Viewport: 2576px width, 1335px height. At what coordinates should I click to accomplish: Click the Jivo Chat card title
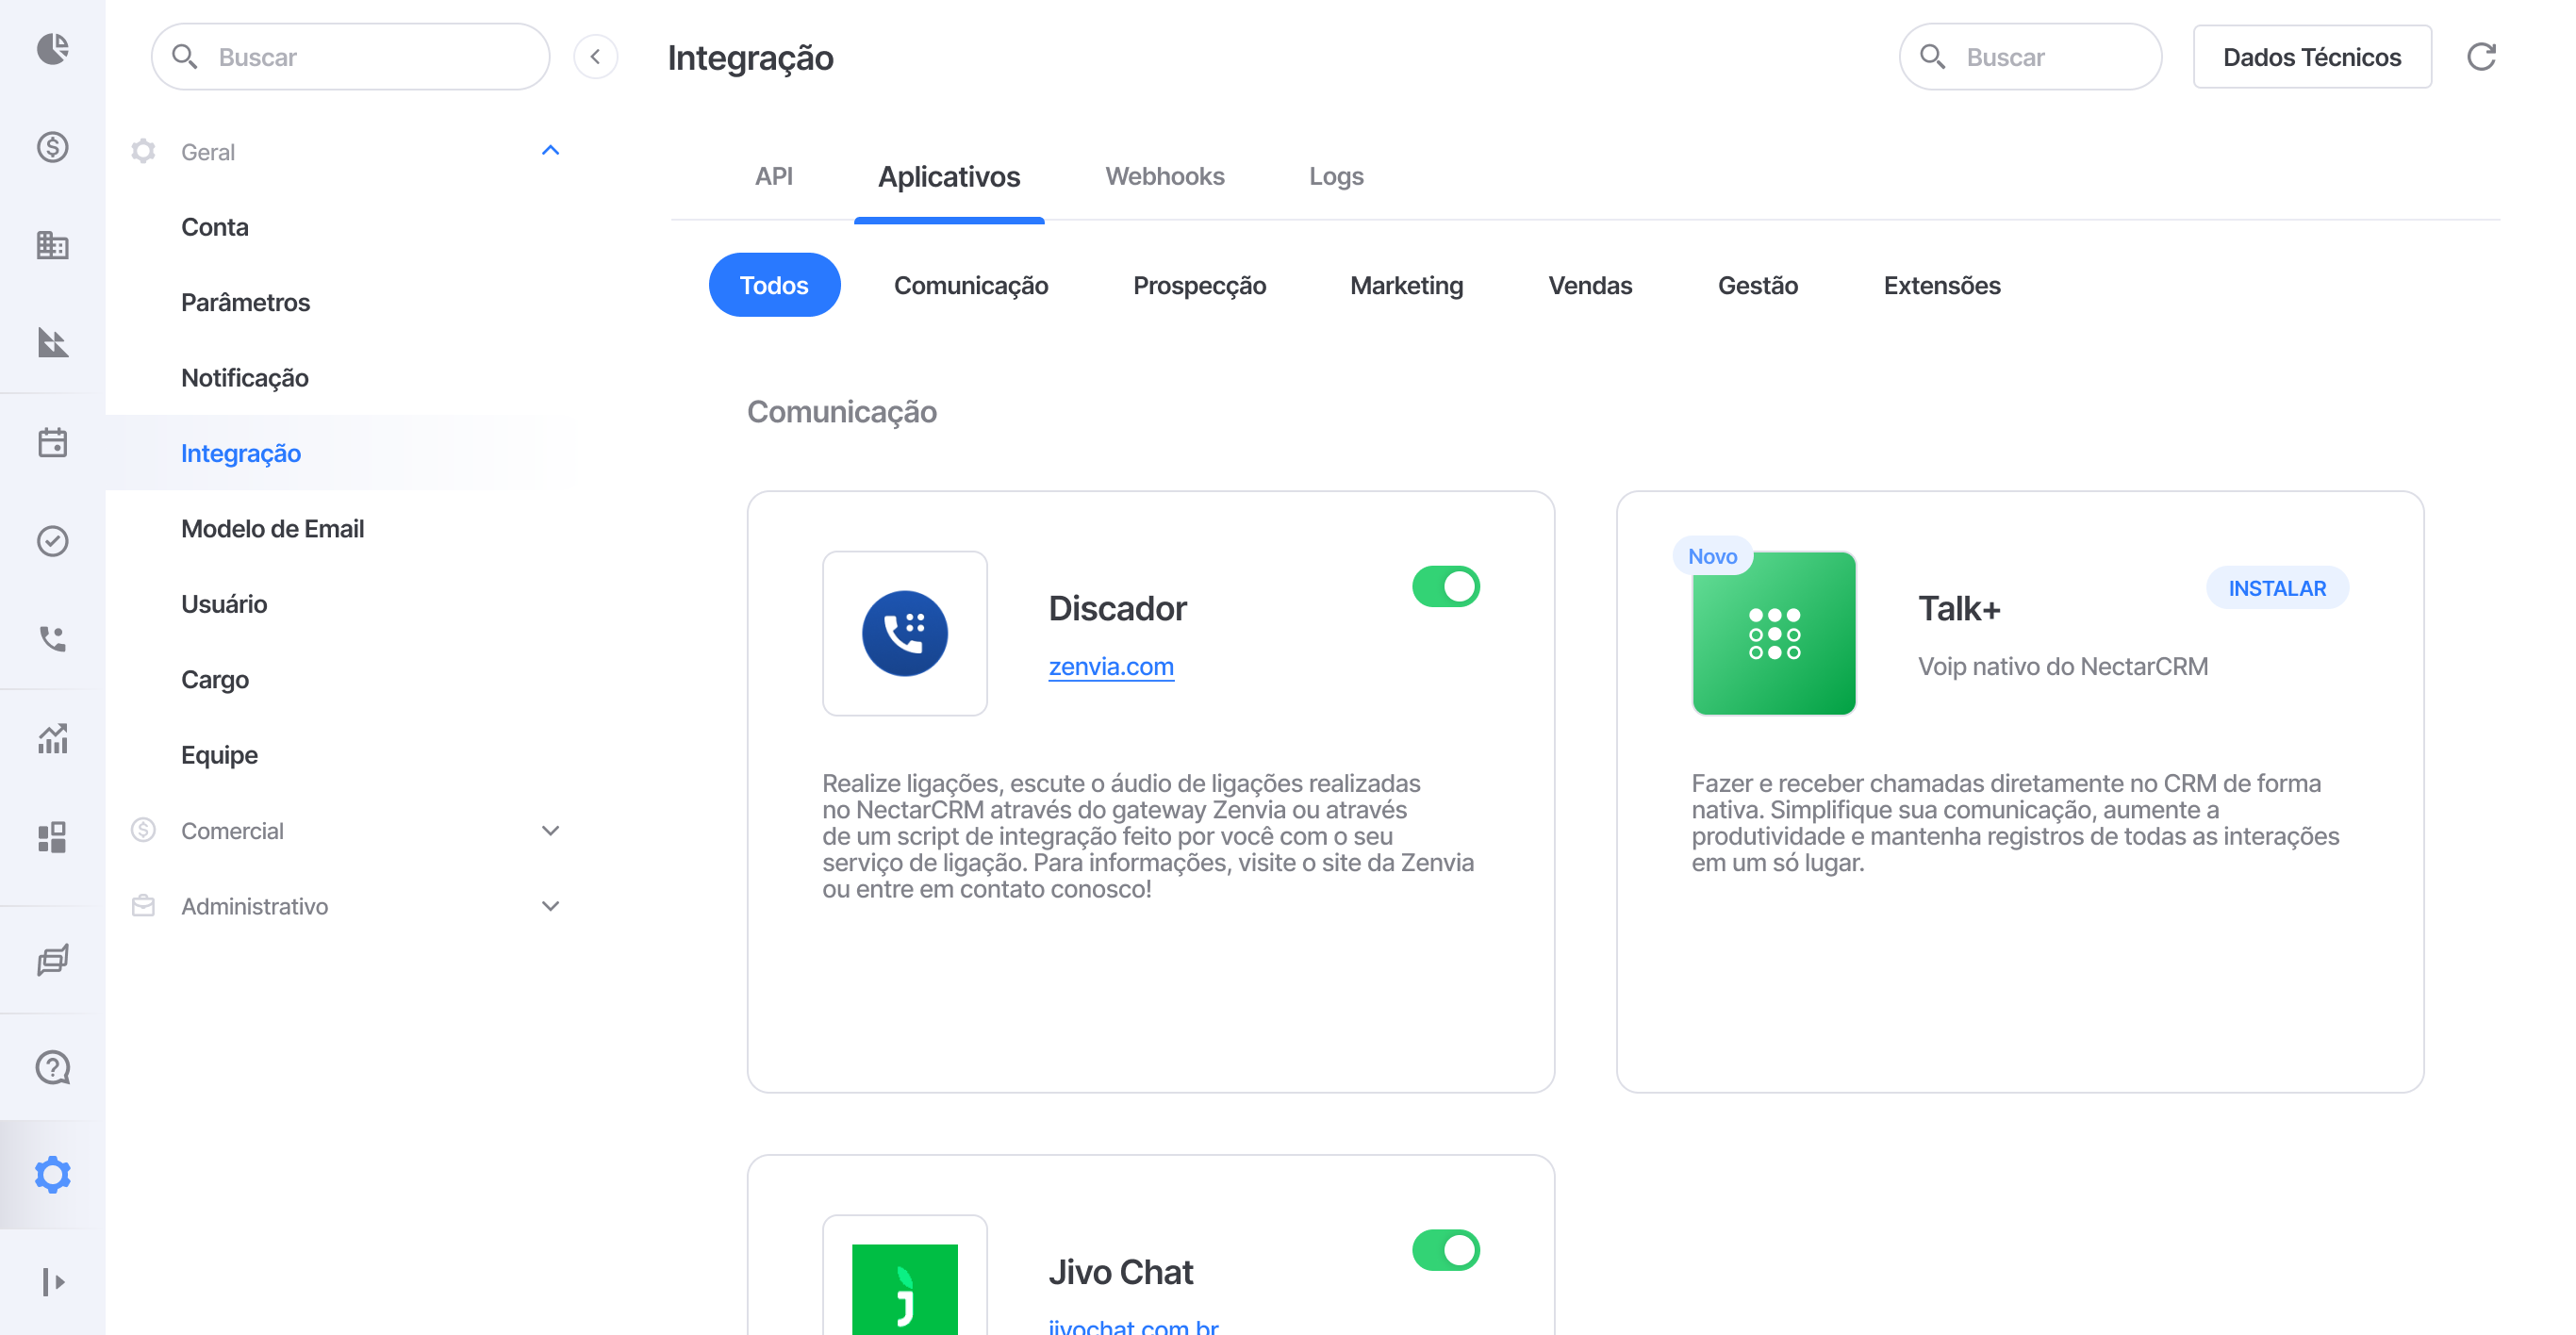coord(1120,1273)
